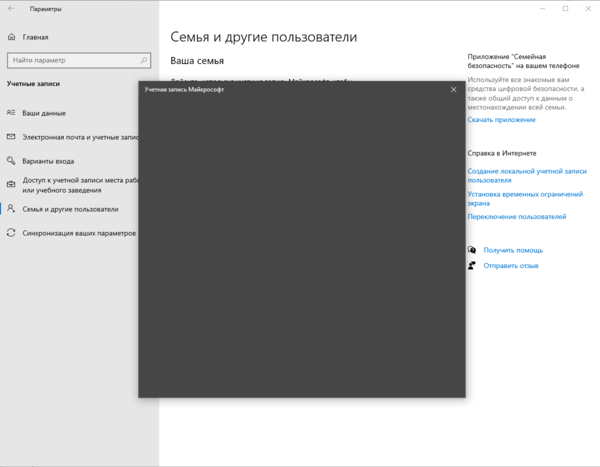Screen dimensions: 600x467
Task: Click the Скачать приложение link
Action: (x=501, y=120)
